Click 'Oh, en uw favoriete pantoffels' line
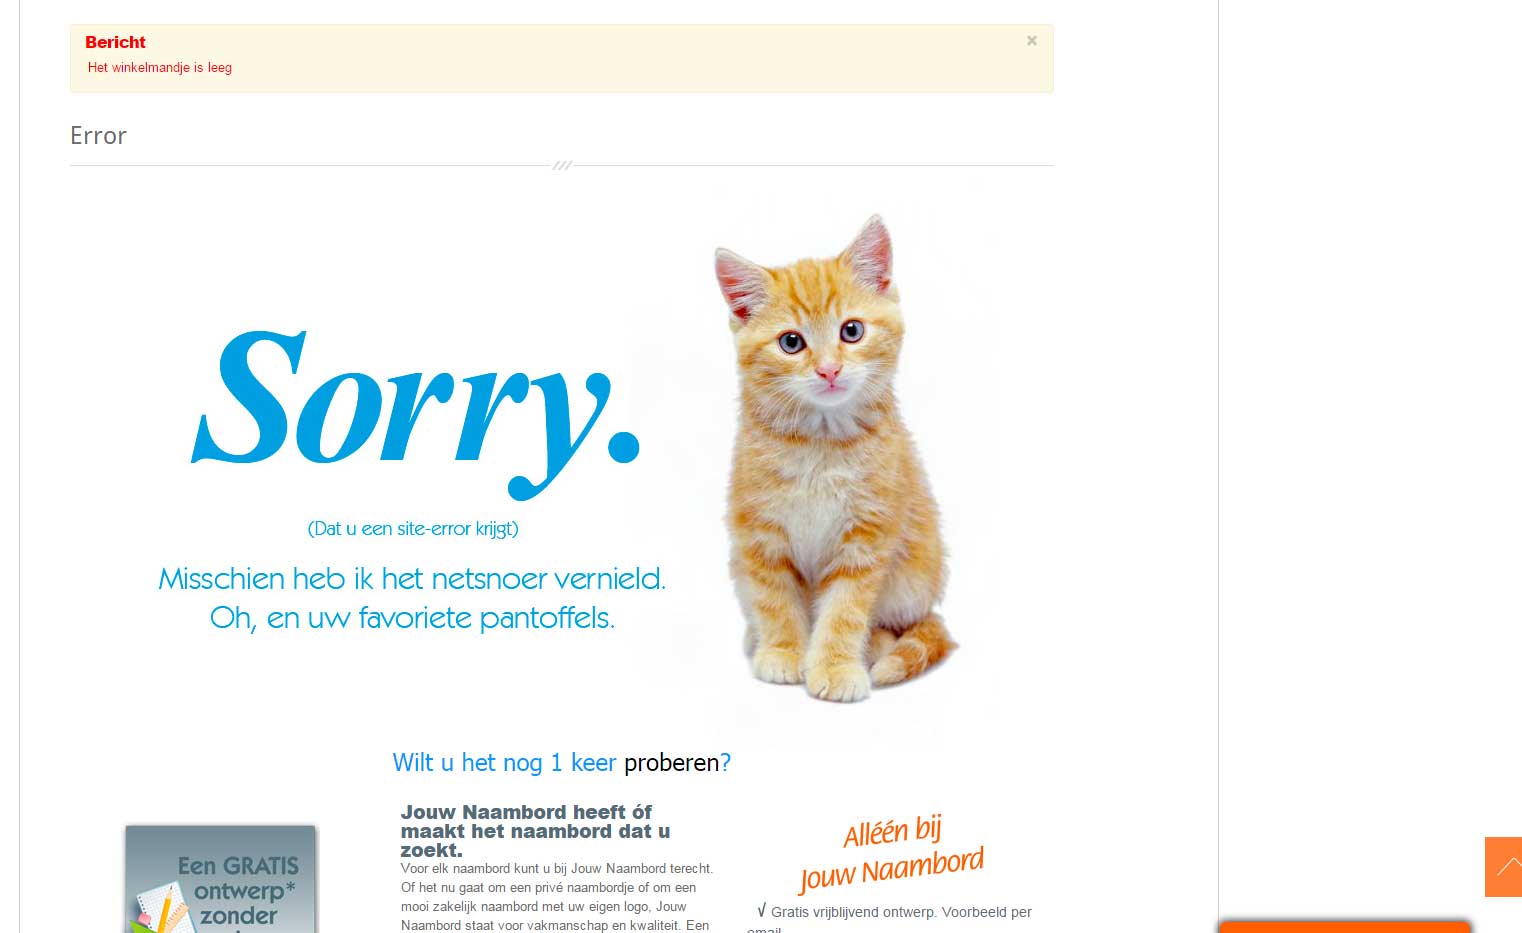Viewport: 1522px width, 933px height. [412, 618]
